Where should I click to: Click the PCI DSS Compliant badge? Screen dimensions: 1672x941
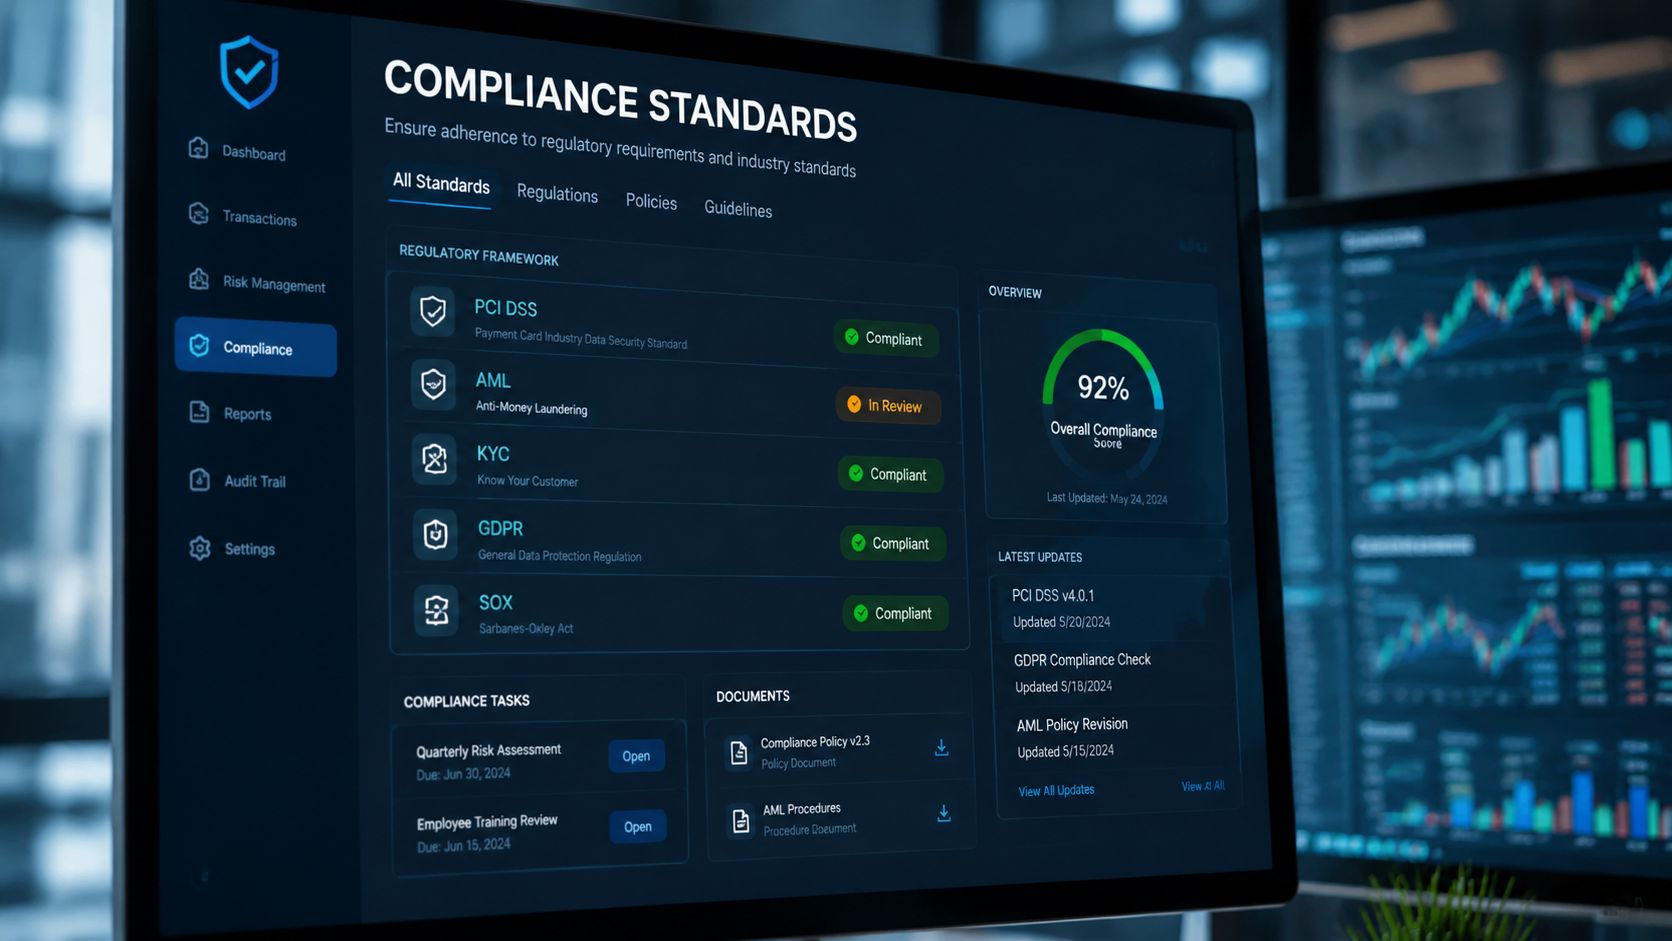tap(885, 338)
